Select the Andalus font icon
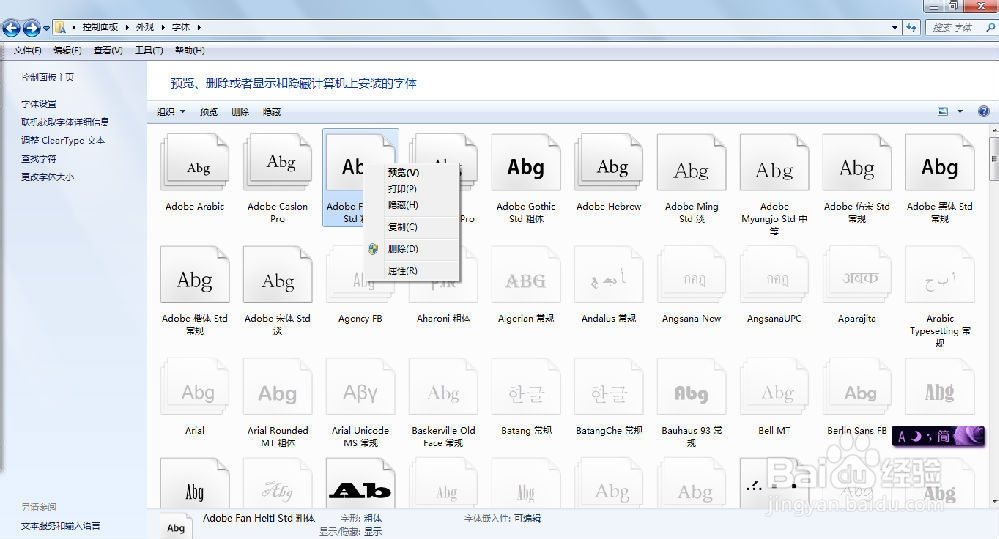This screenshot has height=539, width=999. pos(609,275)
